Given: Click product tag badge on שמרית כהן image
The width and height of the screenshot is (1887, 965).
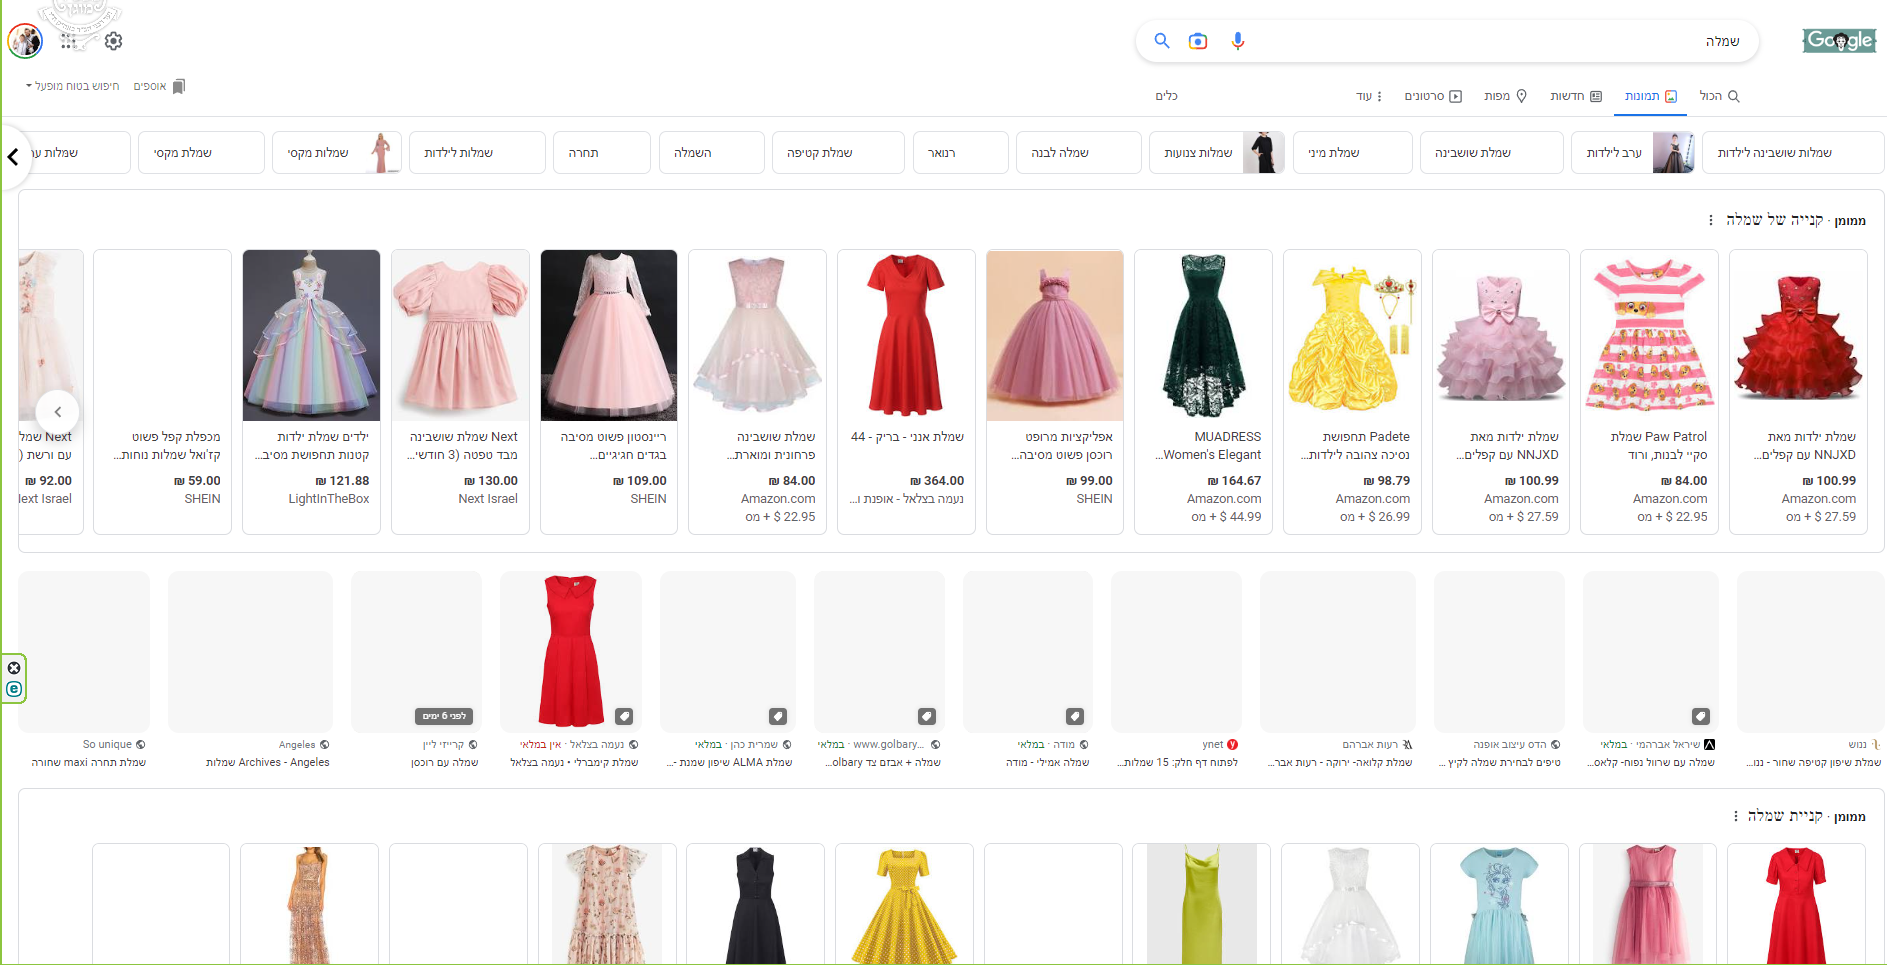Looking at the screenshot, I should (x=778, y=716).
